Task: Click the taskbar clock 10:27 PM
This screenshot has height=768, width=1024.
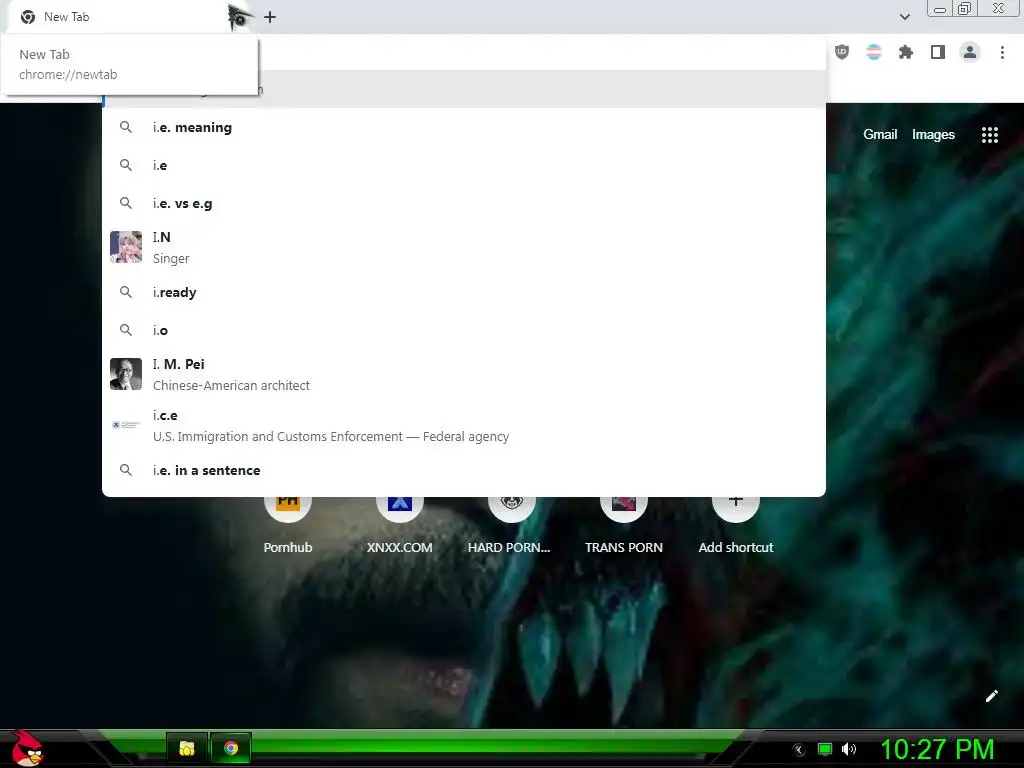Action: click(937, 749)
